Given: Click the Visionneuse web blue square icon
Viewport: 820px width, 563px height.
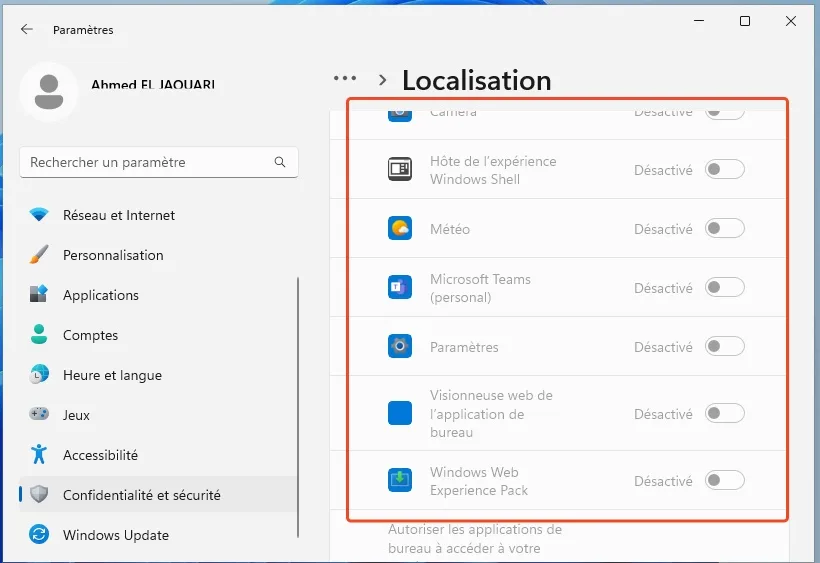Looking at the screenshot, I should pyautogui.click(x=400, y=413).
